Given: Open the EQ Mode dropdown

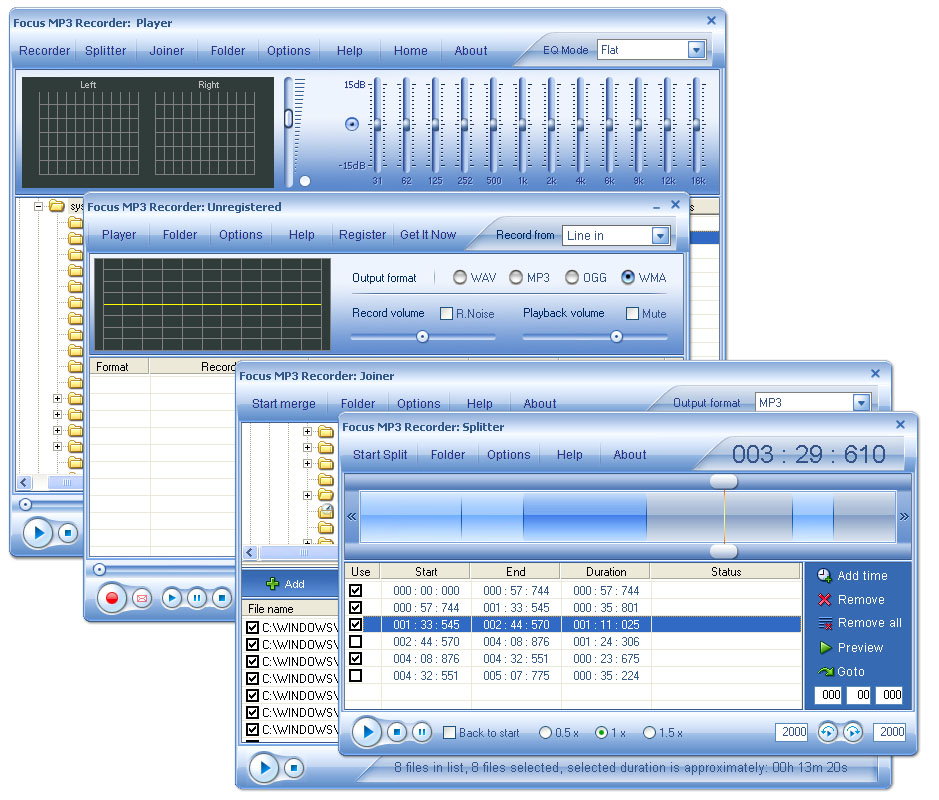Looking at the screenshot, I should pyautogui.click(x=696, y=50).
